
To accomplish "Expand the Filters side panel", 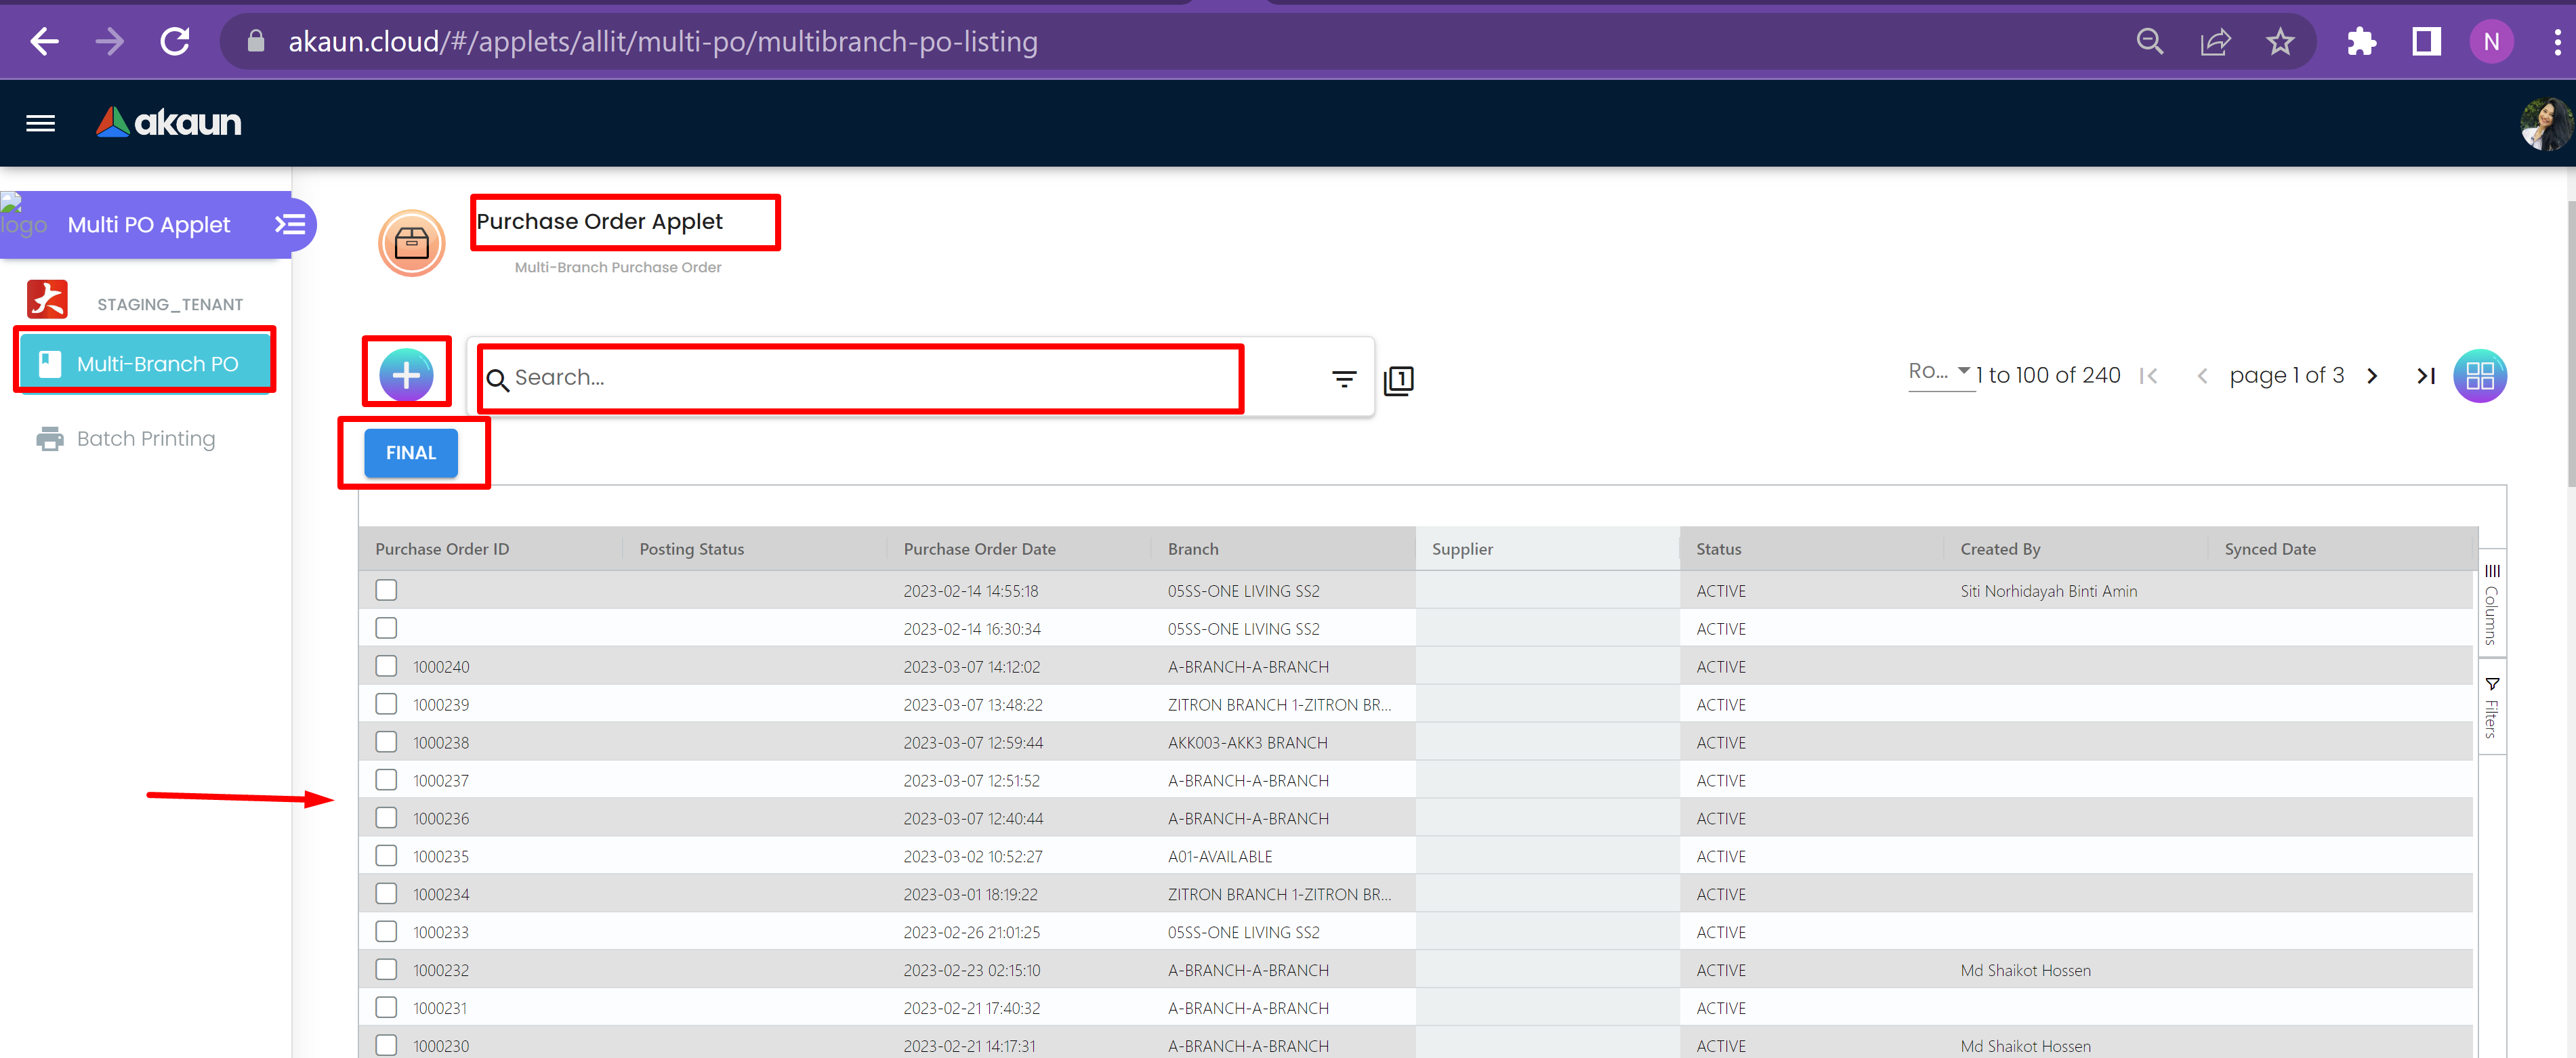I will 2491,708.
